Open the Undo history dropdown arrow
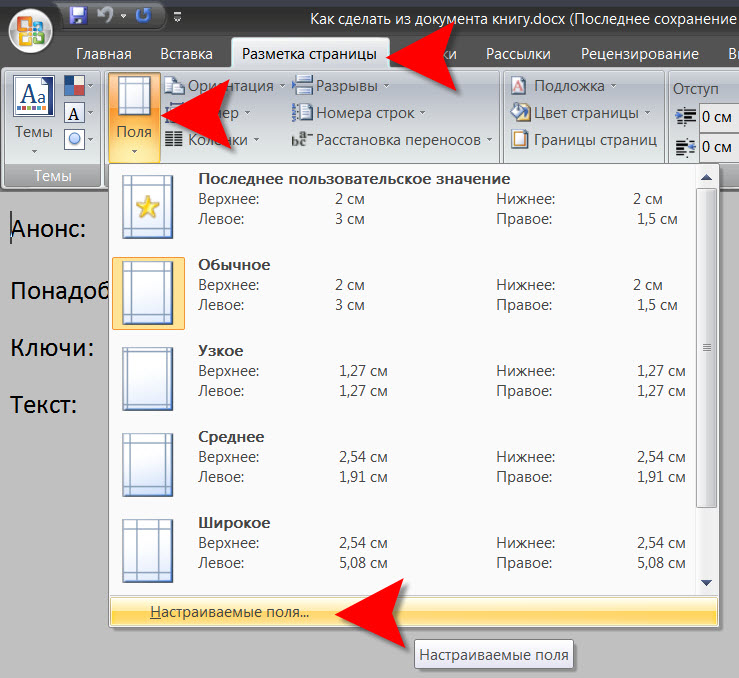 pyautogui.click(x=123, y=16)
